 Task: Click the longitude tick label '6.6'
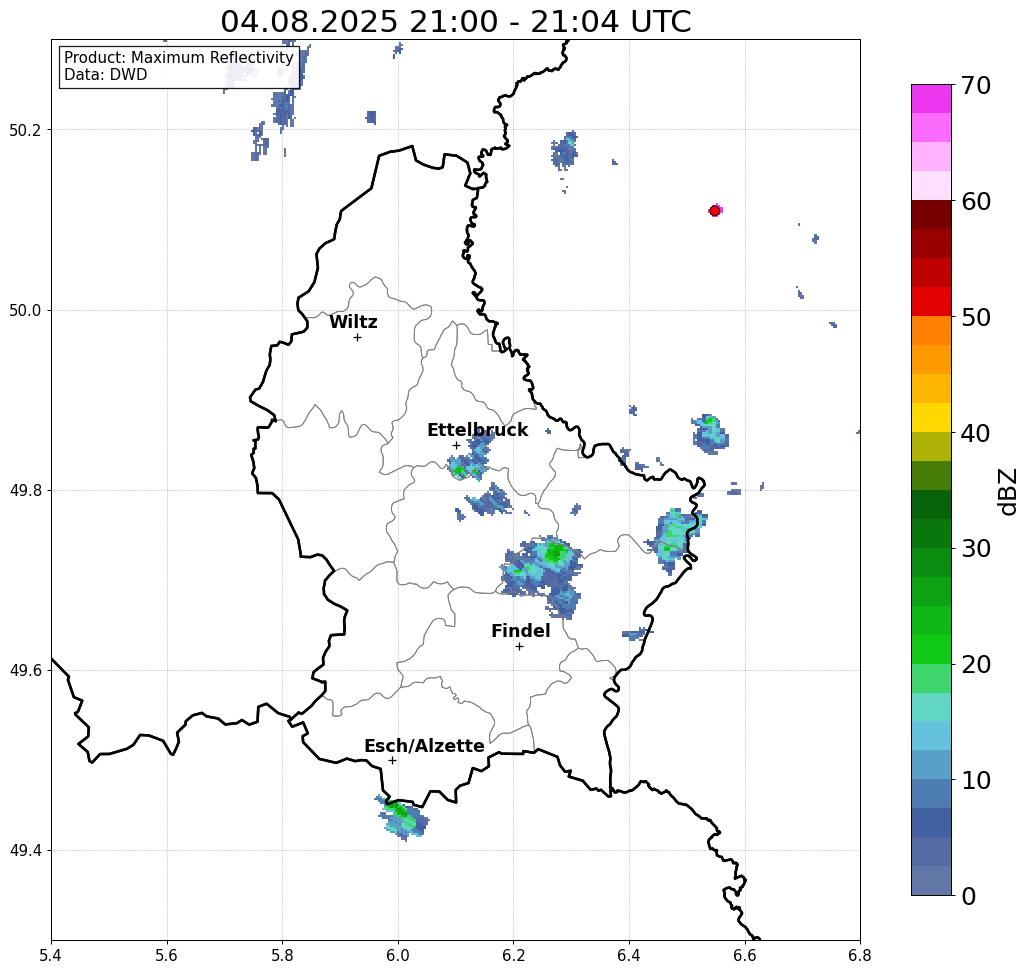click(x=744, y=955)
